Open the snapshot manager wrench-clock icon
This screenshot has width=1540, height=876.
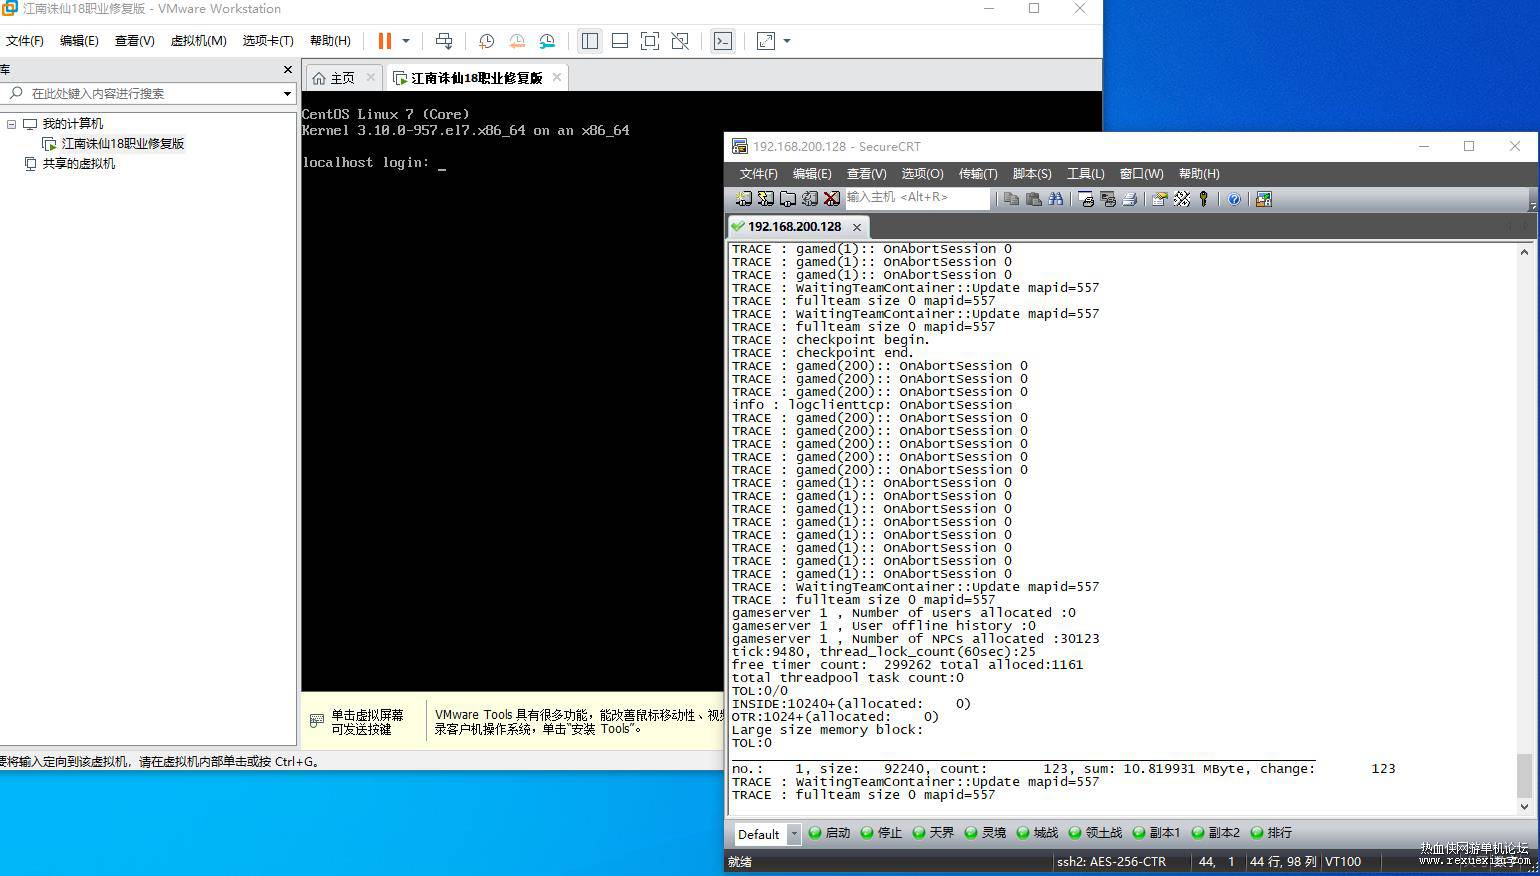tap(547, 41)
